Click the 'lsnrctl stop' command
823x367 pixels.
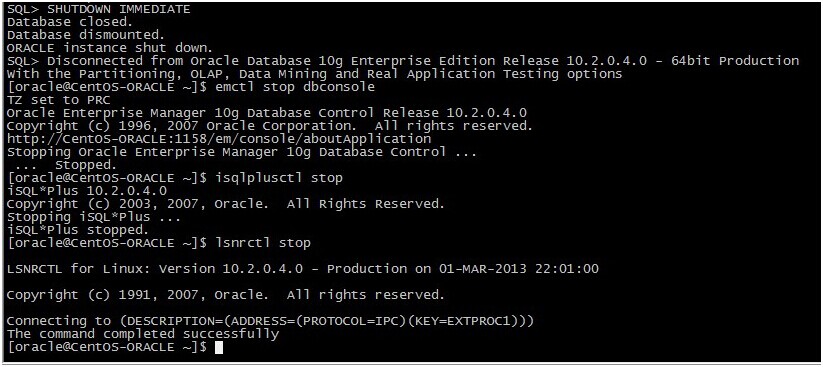click(263, 243)
